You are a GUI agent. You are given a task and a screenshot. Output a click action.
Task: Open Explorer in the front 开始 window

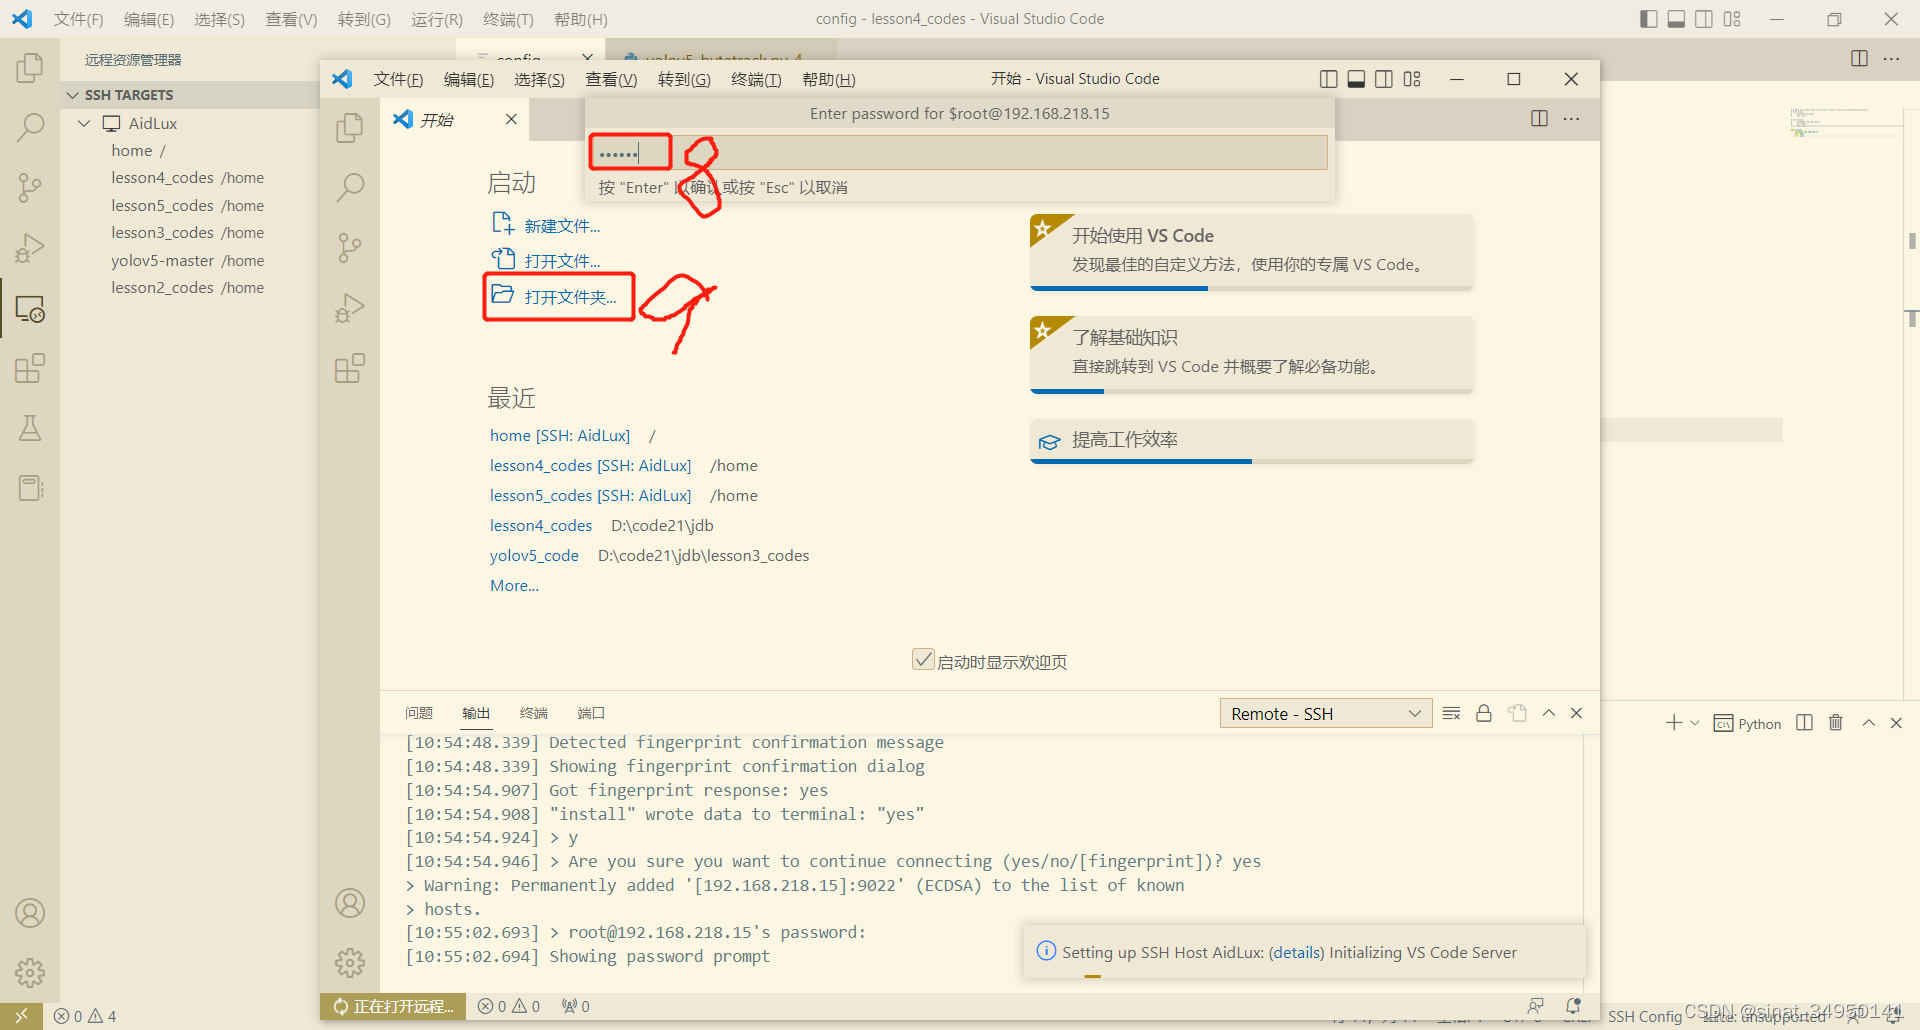tap(350, 127)
